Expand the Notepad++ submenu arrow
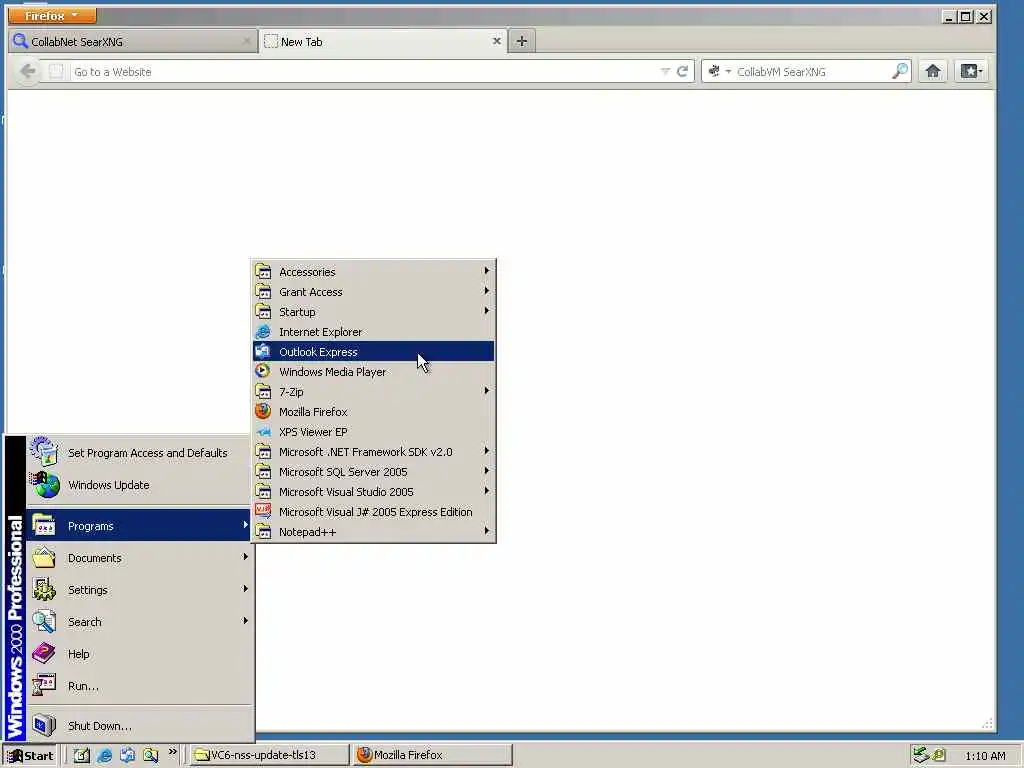Viewport: 1024px width, 768px height. click(487, 530)
